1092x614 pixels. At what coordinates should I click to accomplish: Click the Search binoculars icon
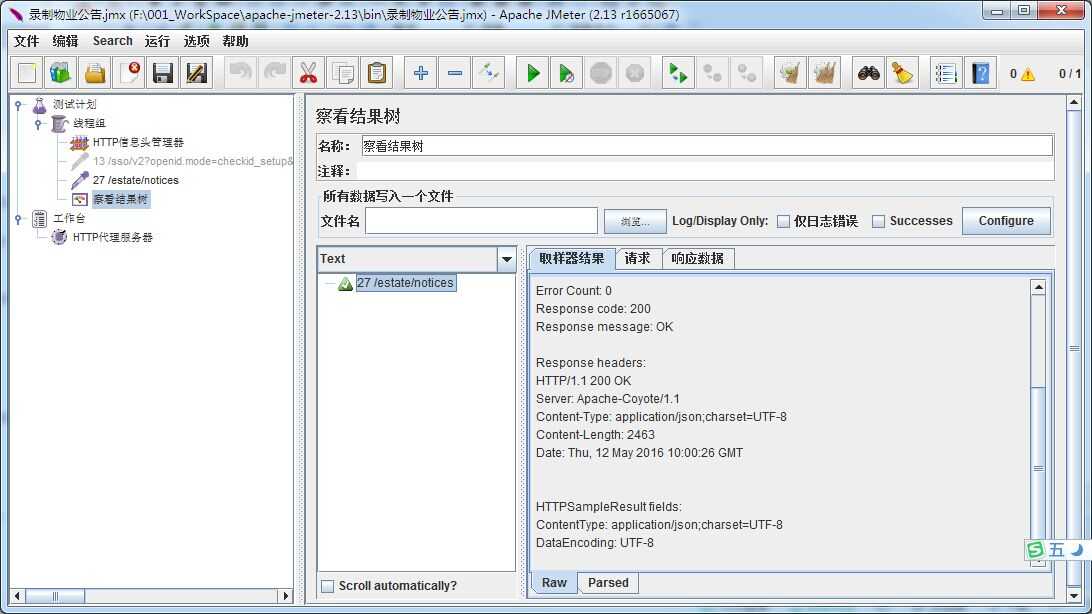868,73
